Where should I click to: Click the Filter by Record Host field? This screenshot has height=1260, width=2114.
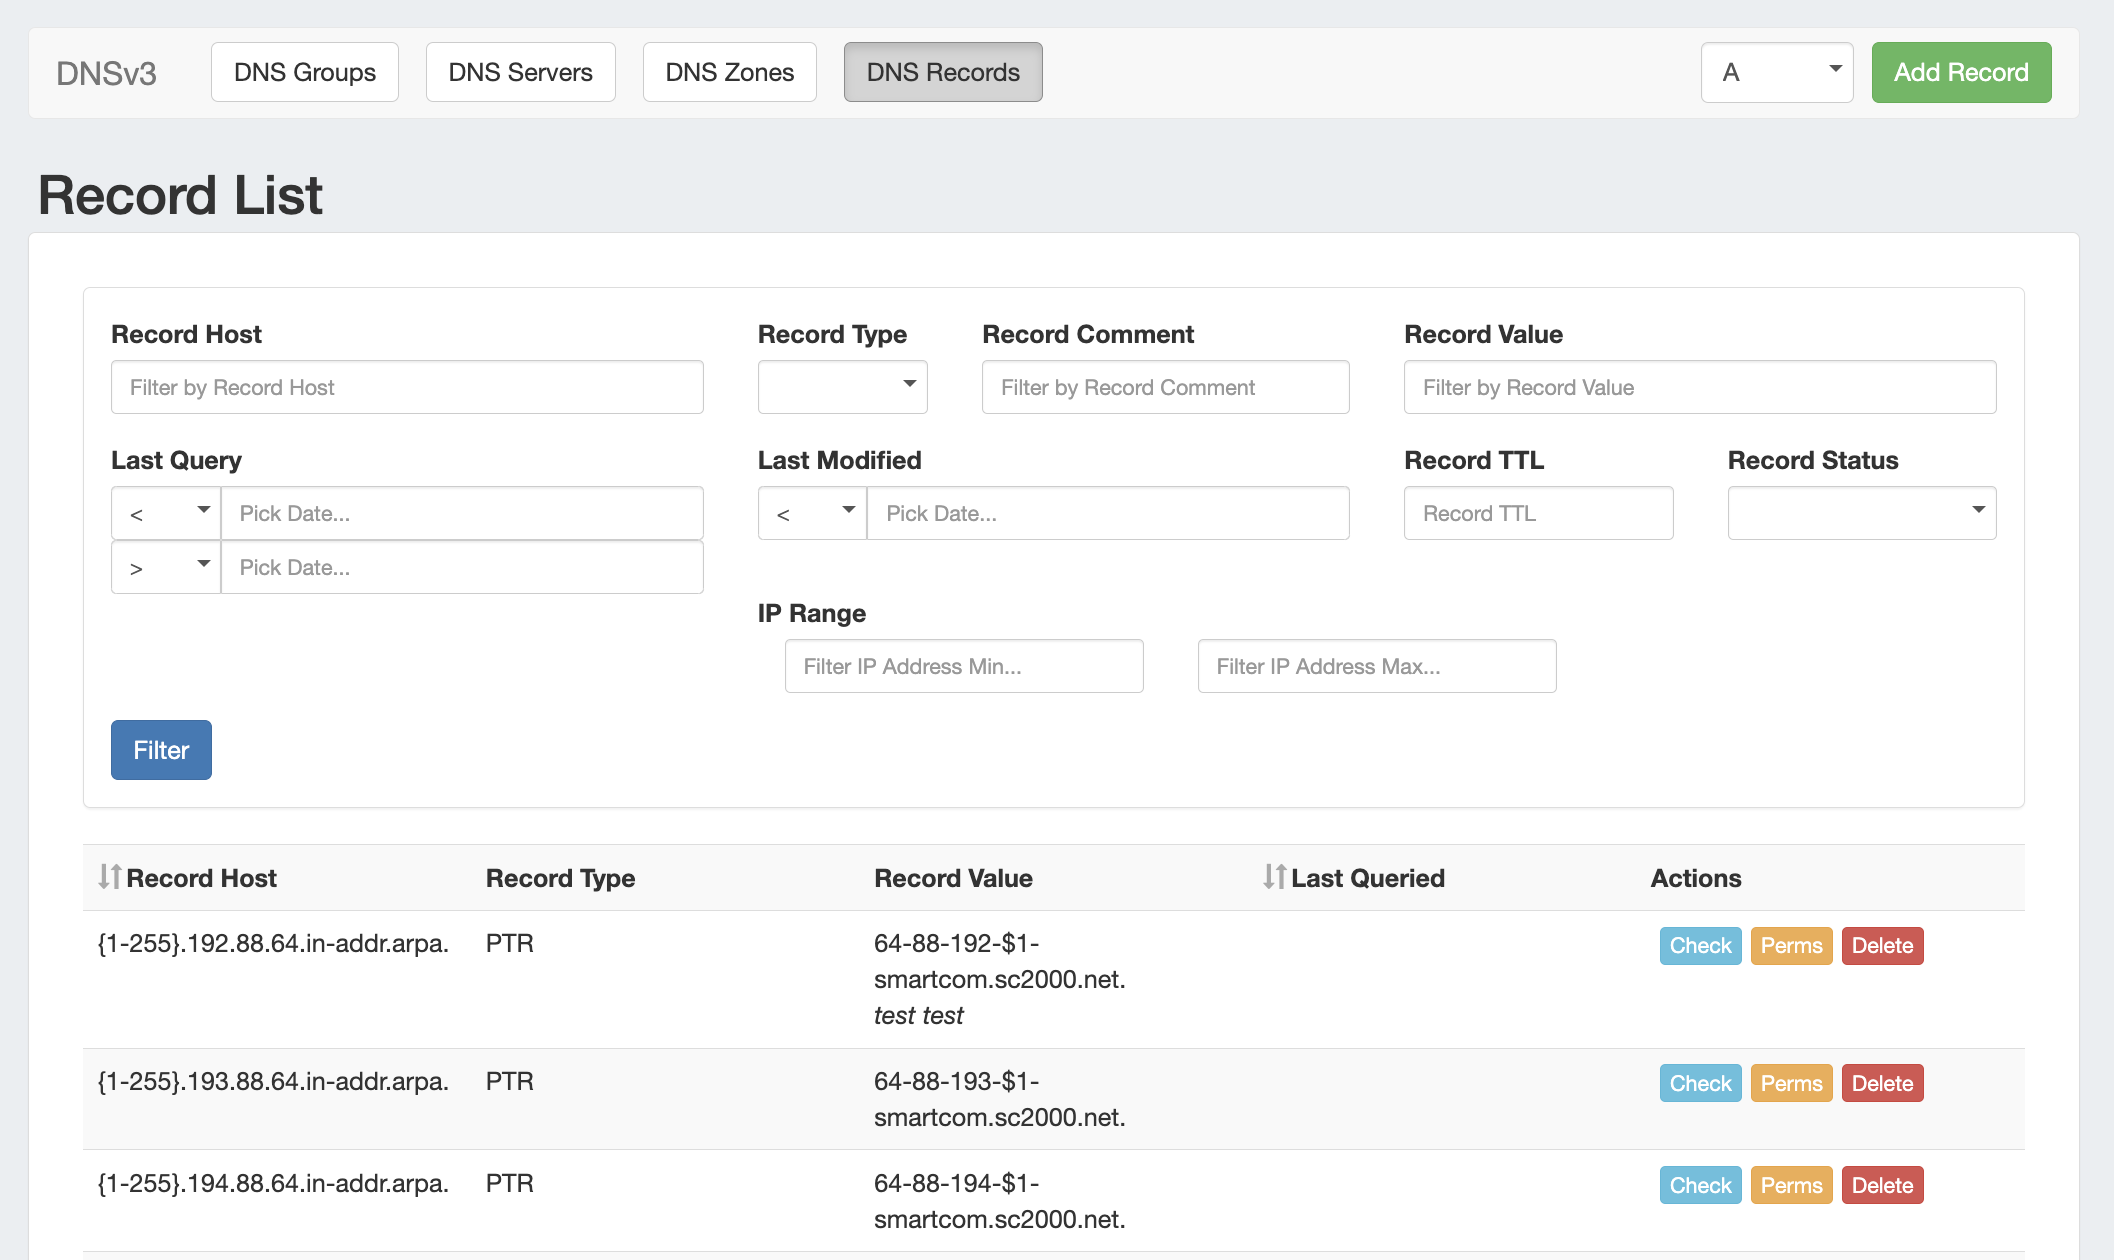pyautogui.click(x=407, y=387)
